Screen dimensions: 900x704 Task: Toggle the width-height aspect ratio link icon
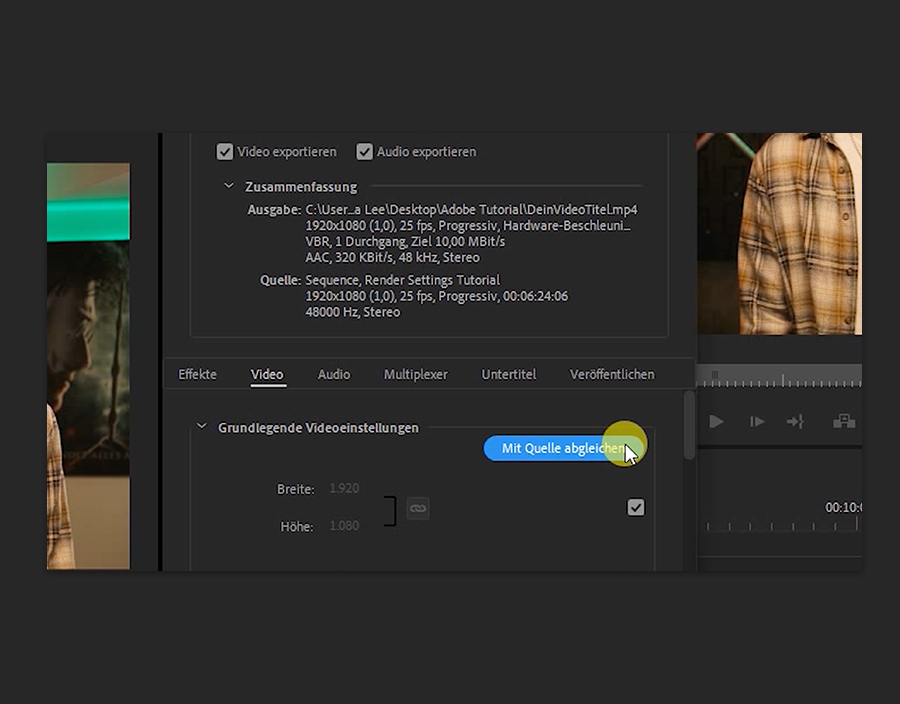click(x=418, y=508)
